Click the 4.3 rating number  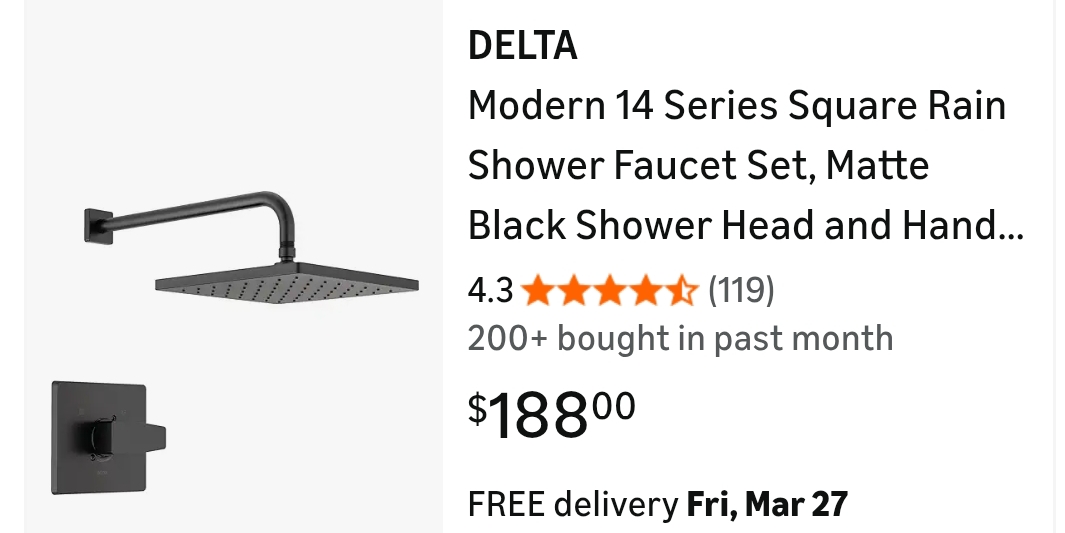coord(490,291)
